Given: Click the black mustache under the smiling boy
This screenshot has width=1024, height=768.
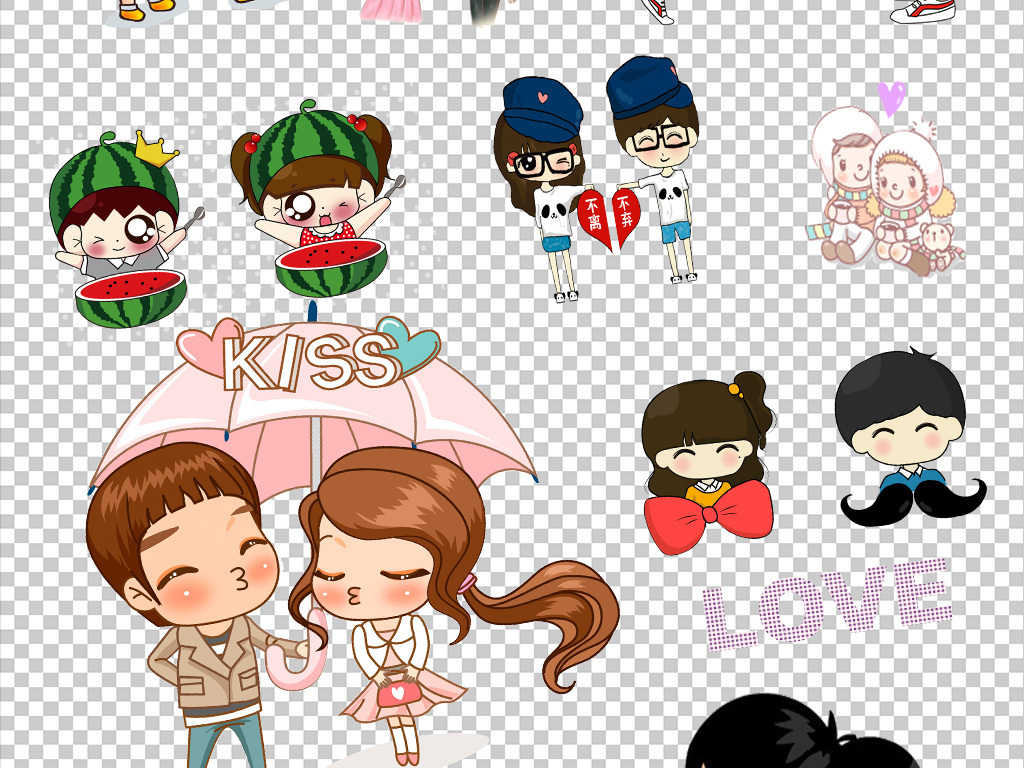Looking at the screenshot, I should click(x=912, y=500).
